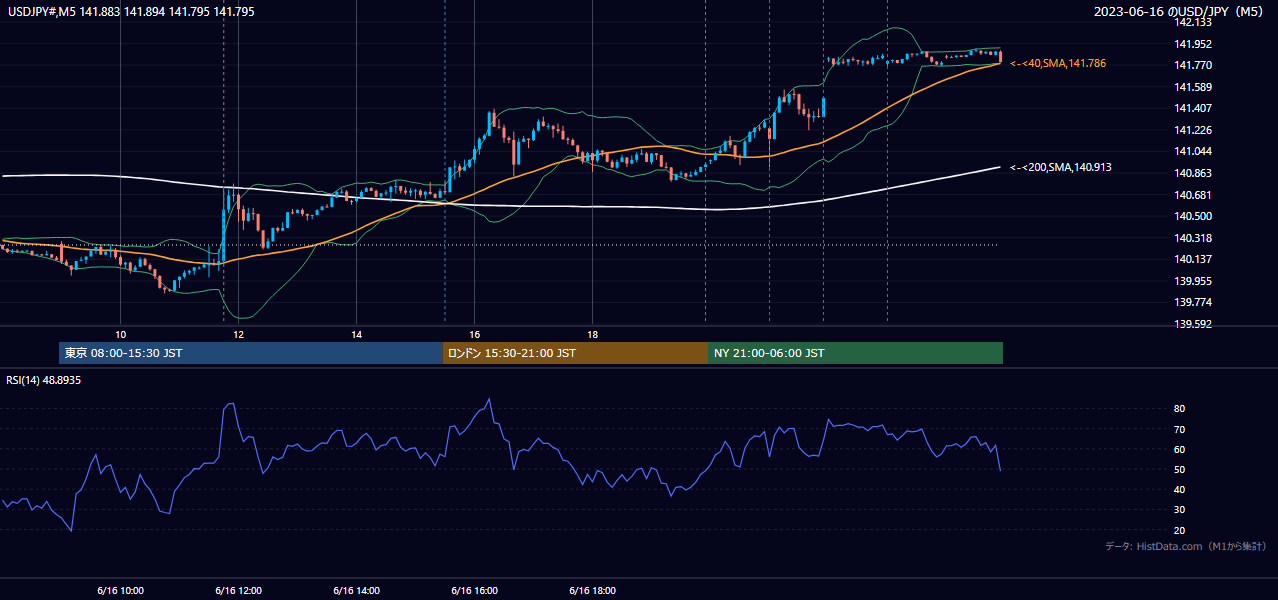Click the 141.589 price axis label

(1194, 88)
